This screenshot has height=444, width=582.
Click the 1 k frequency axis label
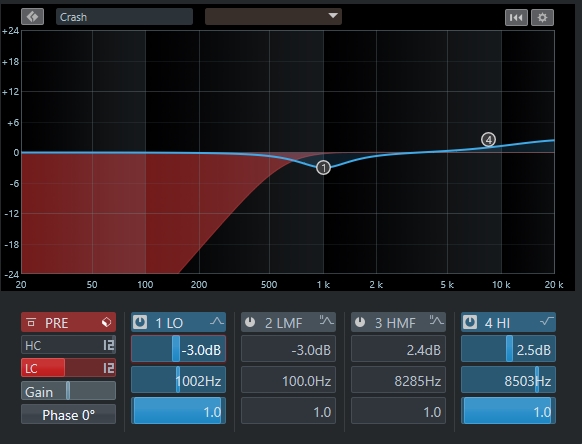point(323,285)
